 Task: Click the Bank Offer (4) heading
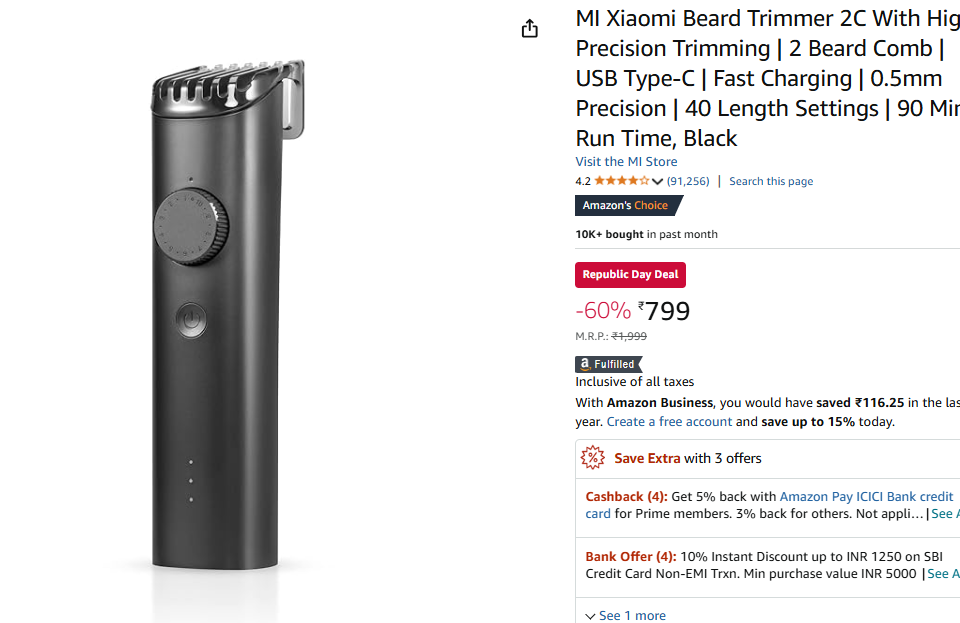click(630, 556)
